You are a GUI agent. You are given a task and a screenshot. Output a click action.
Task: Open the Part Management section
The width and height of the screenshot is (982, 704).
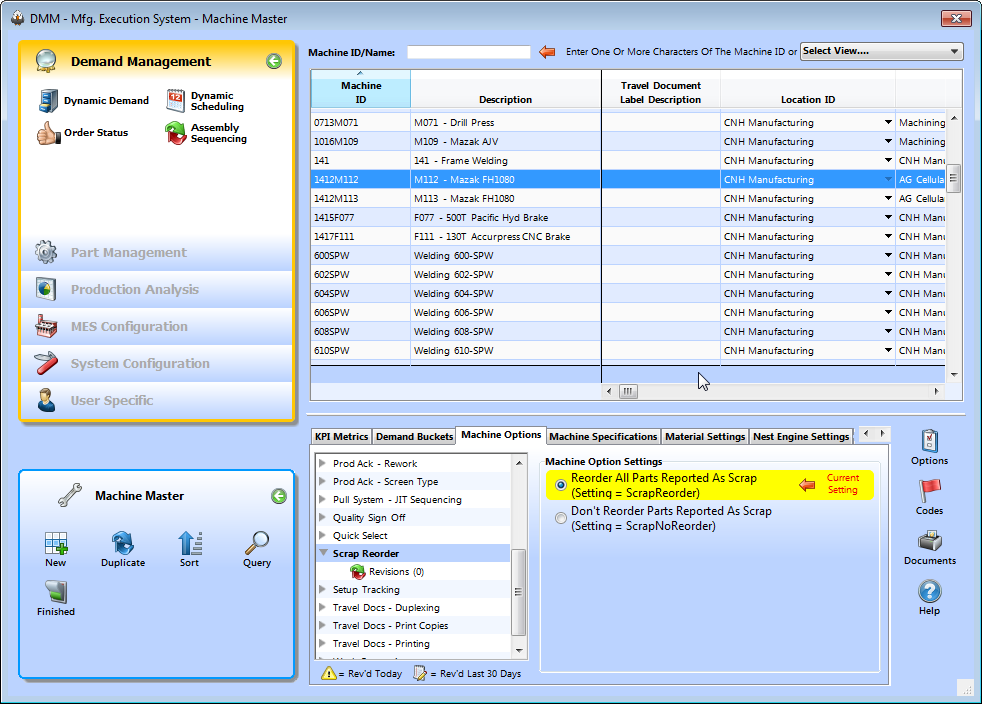tap(157, 252)
